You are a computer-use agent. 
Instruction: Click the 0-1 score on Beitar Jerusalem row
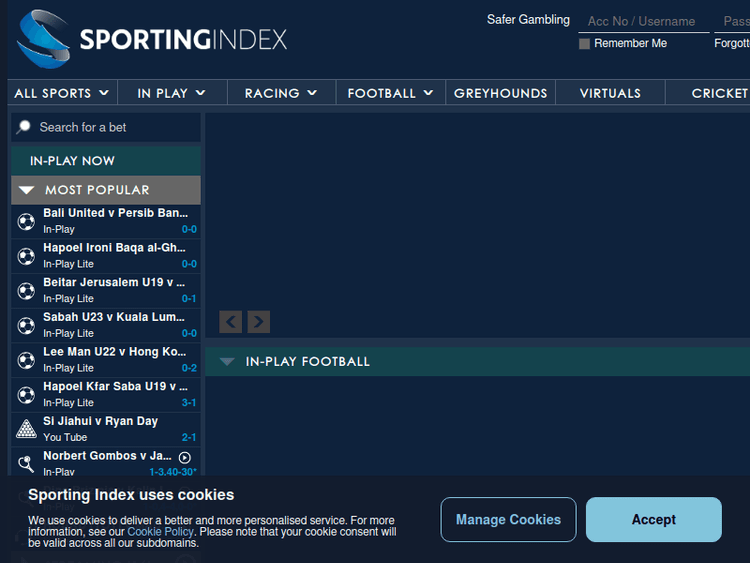pyautogui.click(x=189, y=299)
